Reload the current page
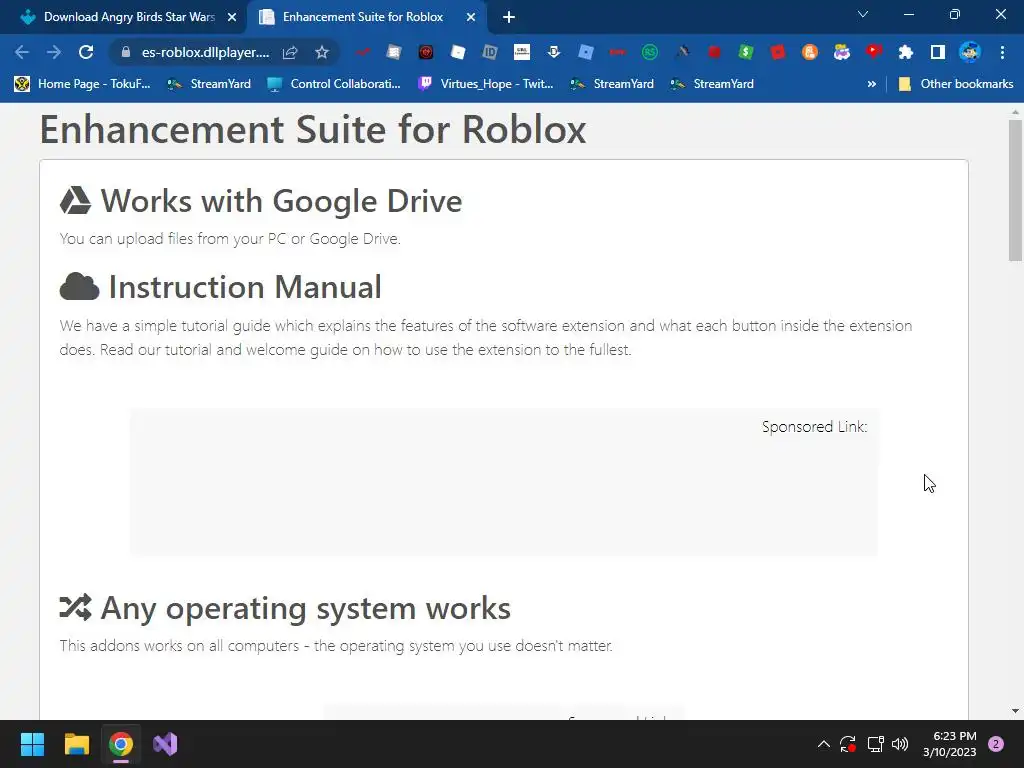This screenshot has height=768, width=1024. click(x=86, y=52)
